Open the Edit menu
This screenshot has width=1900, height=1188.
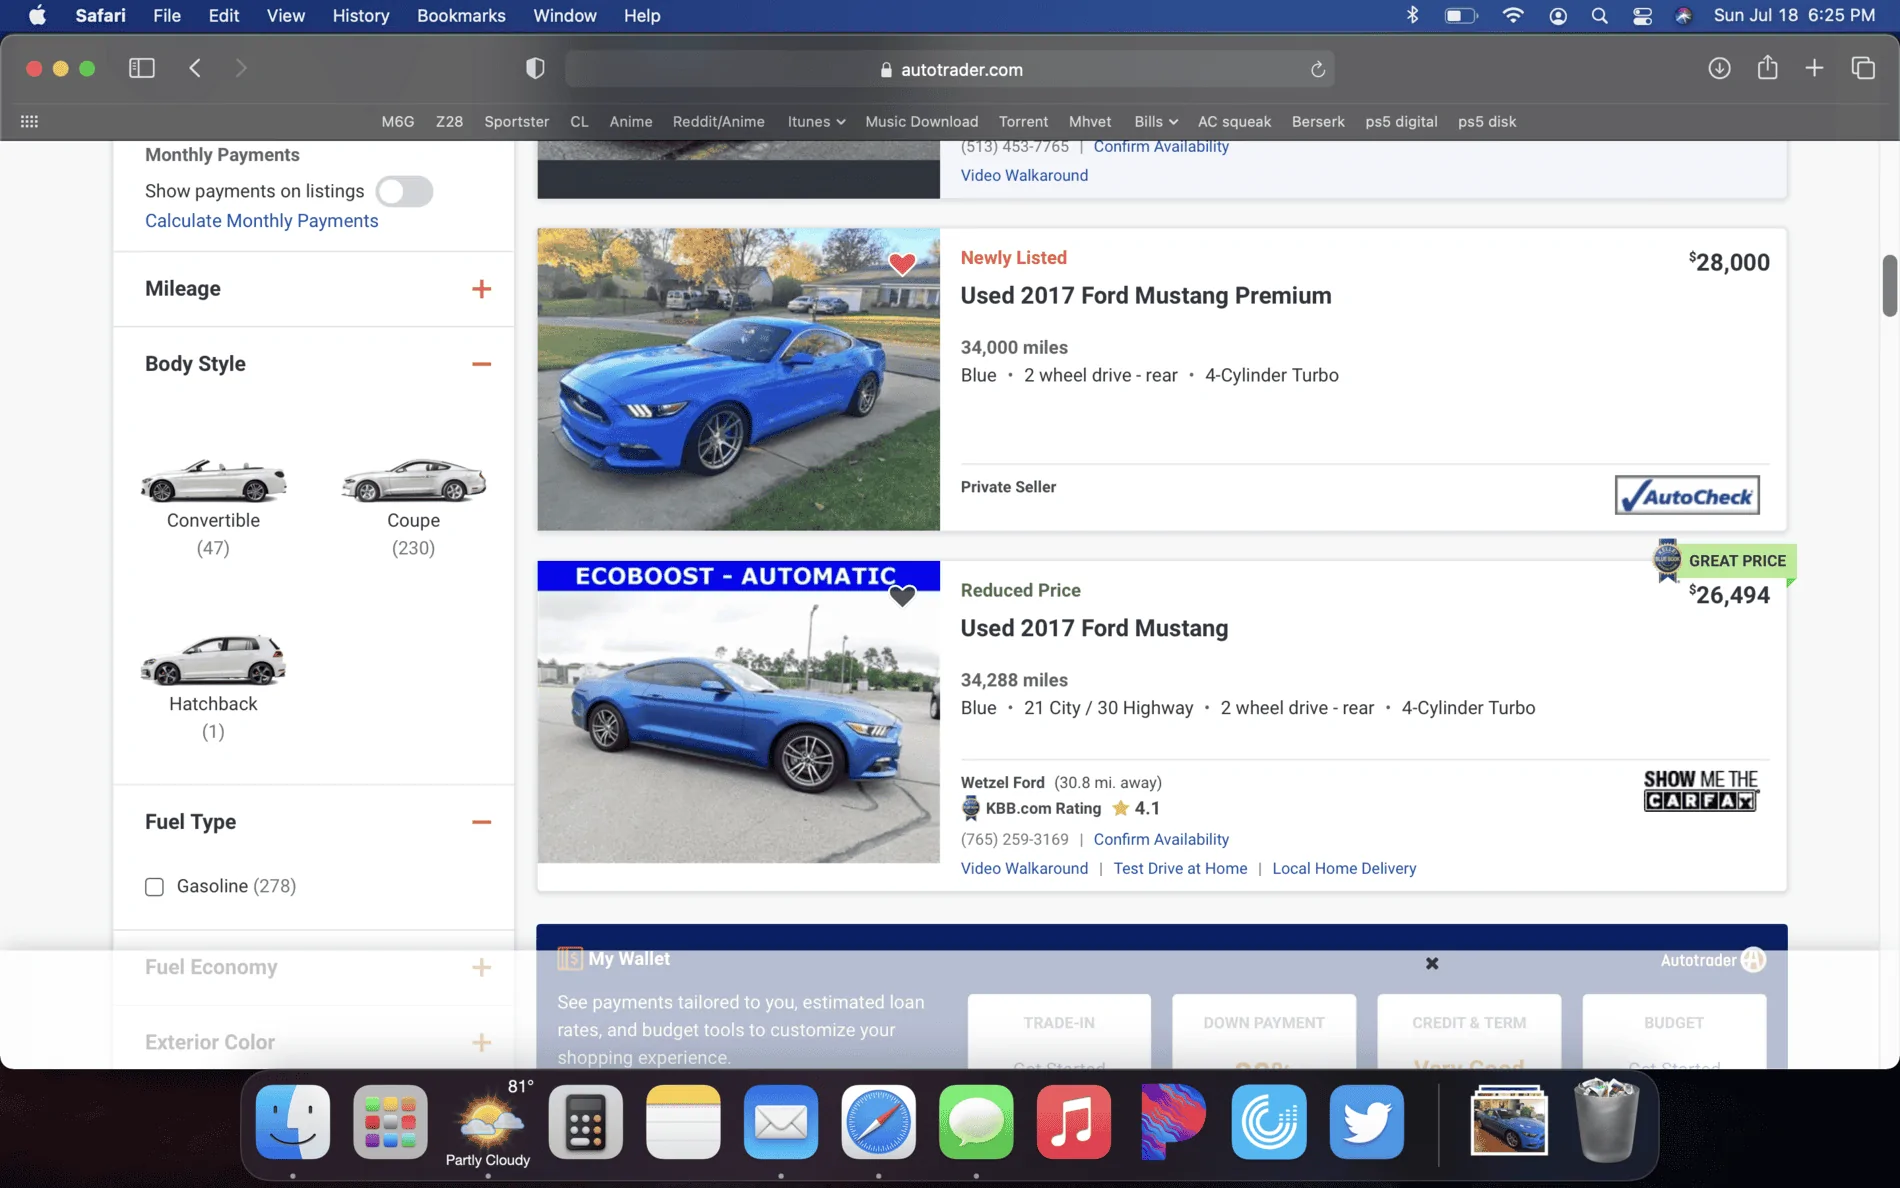[x=223, y=15]
